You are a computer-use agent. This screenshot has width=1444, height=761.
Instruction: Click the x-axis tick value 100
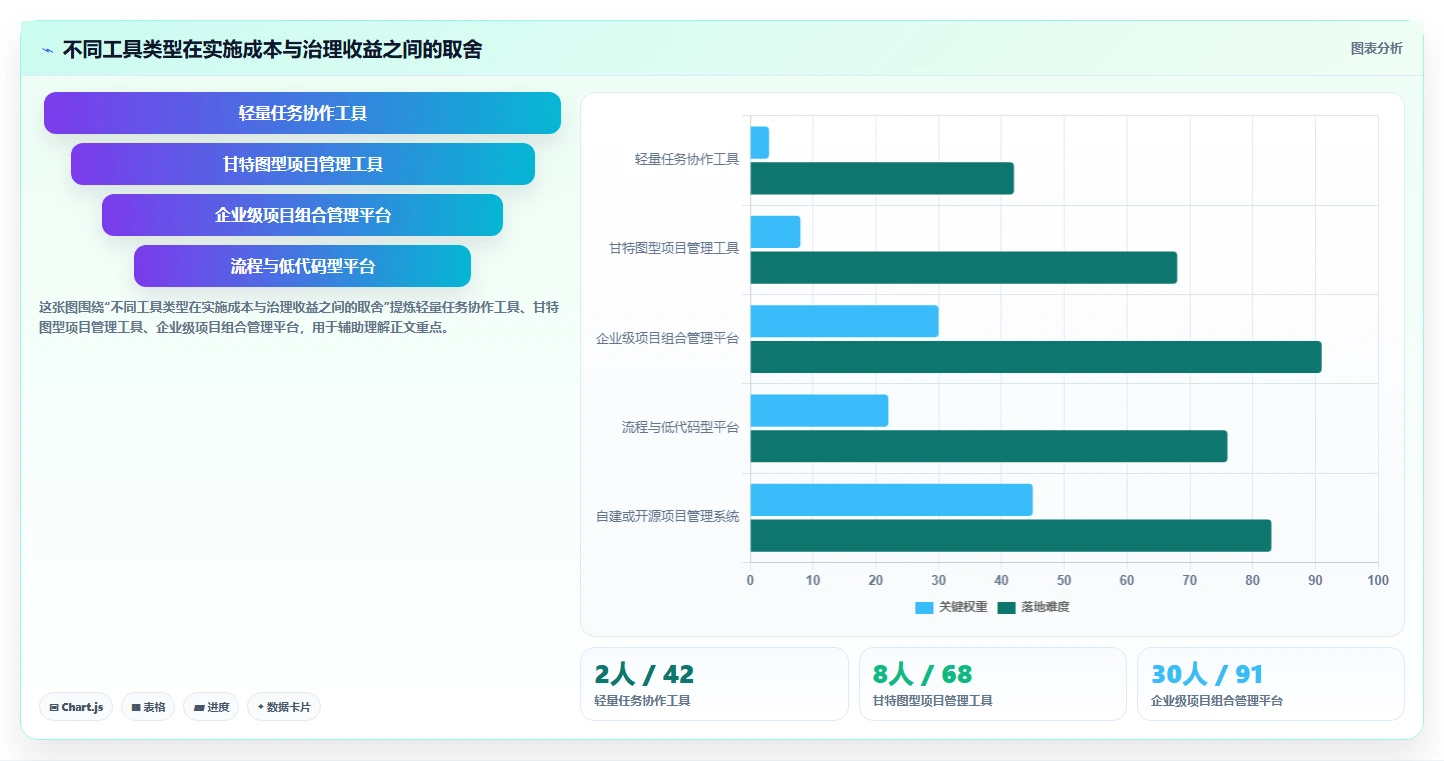pyautogui.click(x=1378, y=580)
